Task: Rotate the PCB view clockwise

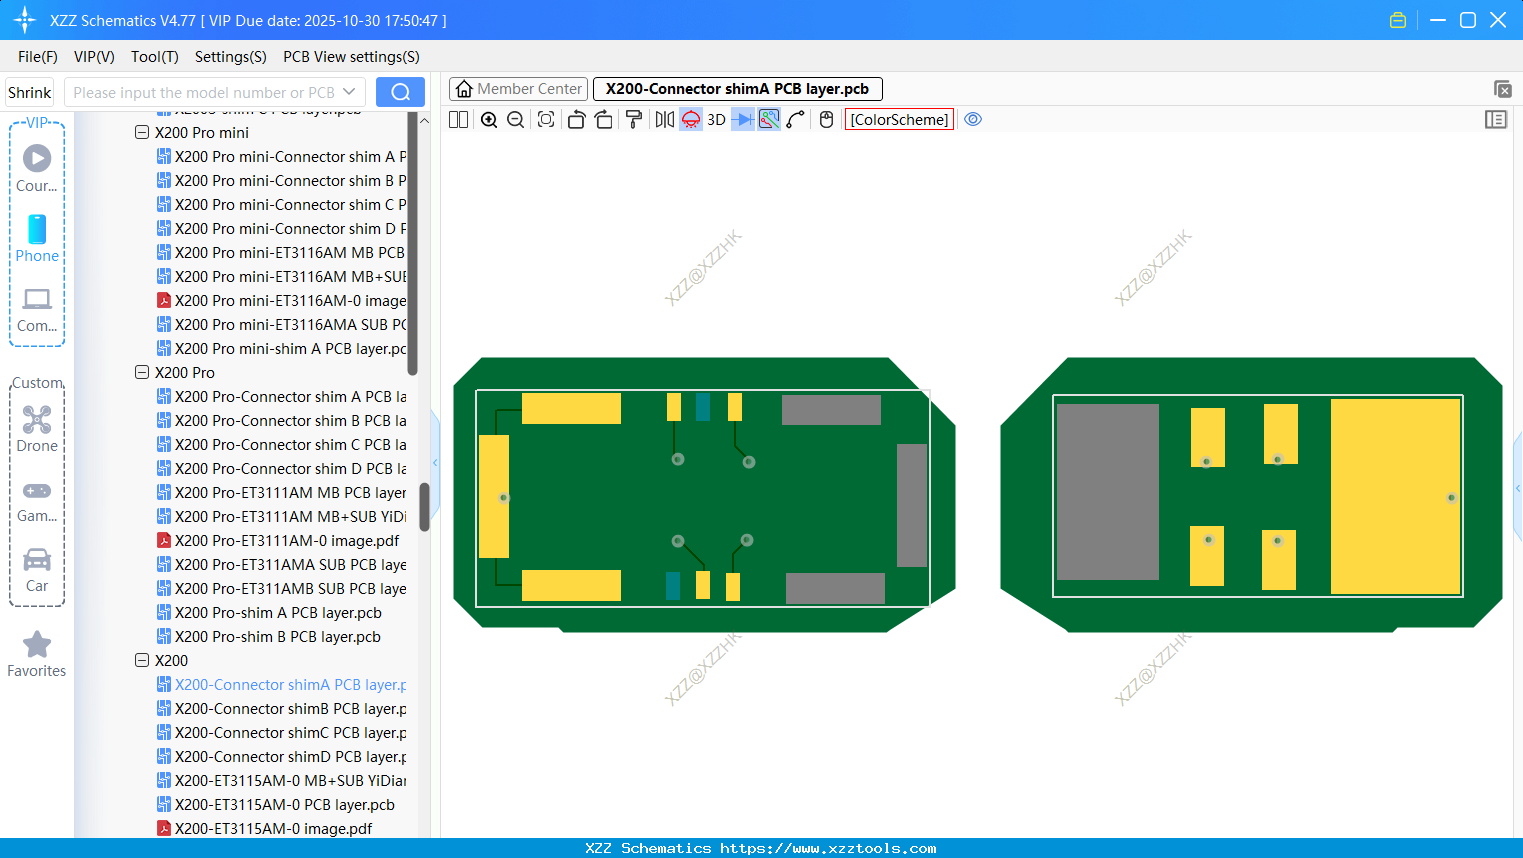Action: click(x=603, y=119)
